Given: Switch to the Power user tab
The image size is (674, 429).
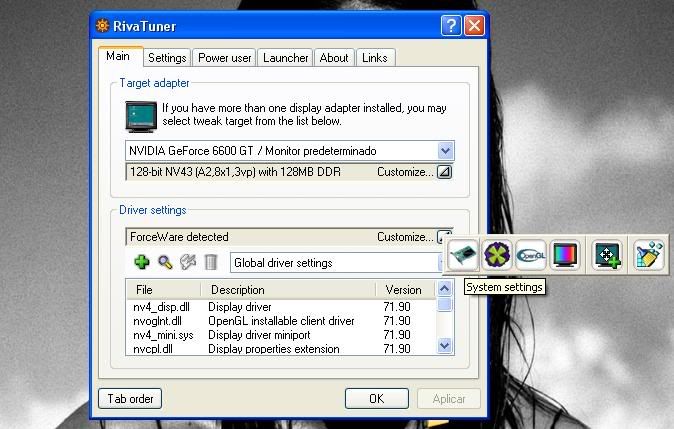Looking at the screenshot, I should pyautogui.click(x=224, y=58).
